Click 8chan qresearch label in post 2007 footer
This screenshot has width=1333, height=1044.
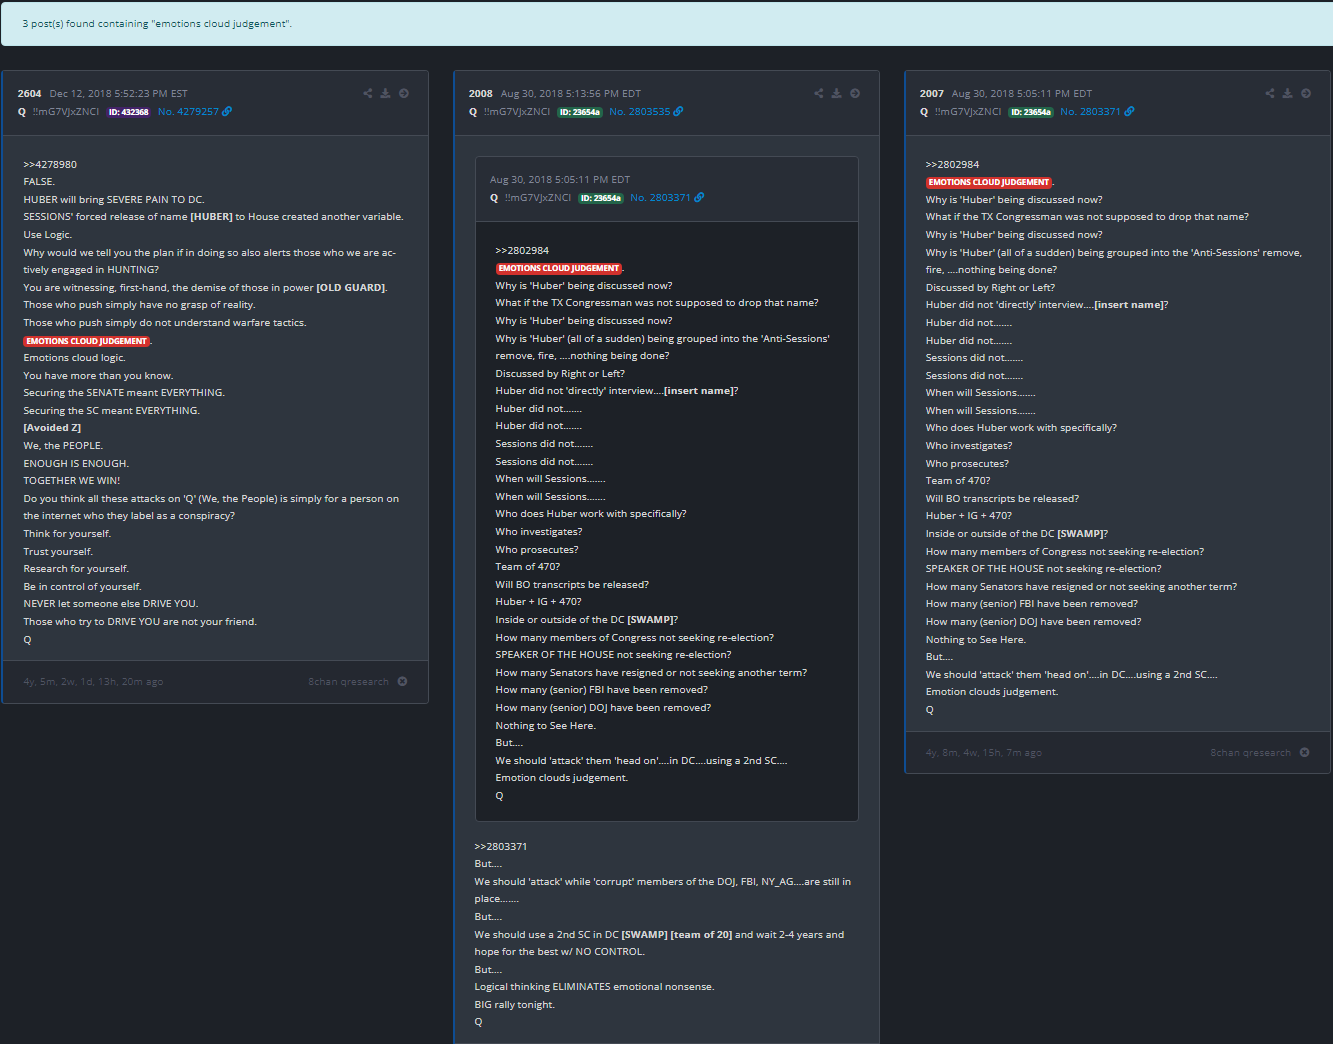(x=1250, y=752)
